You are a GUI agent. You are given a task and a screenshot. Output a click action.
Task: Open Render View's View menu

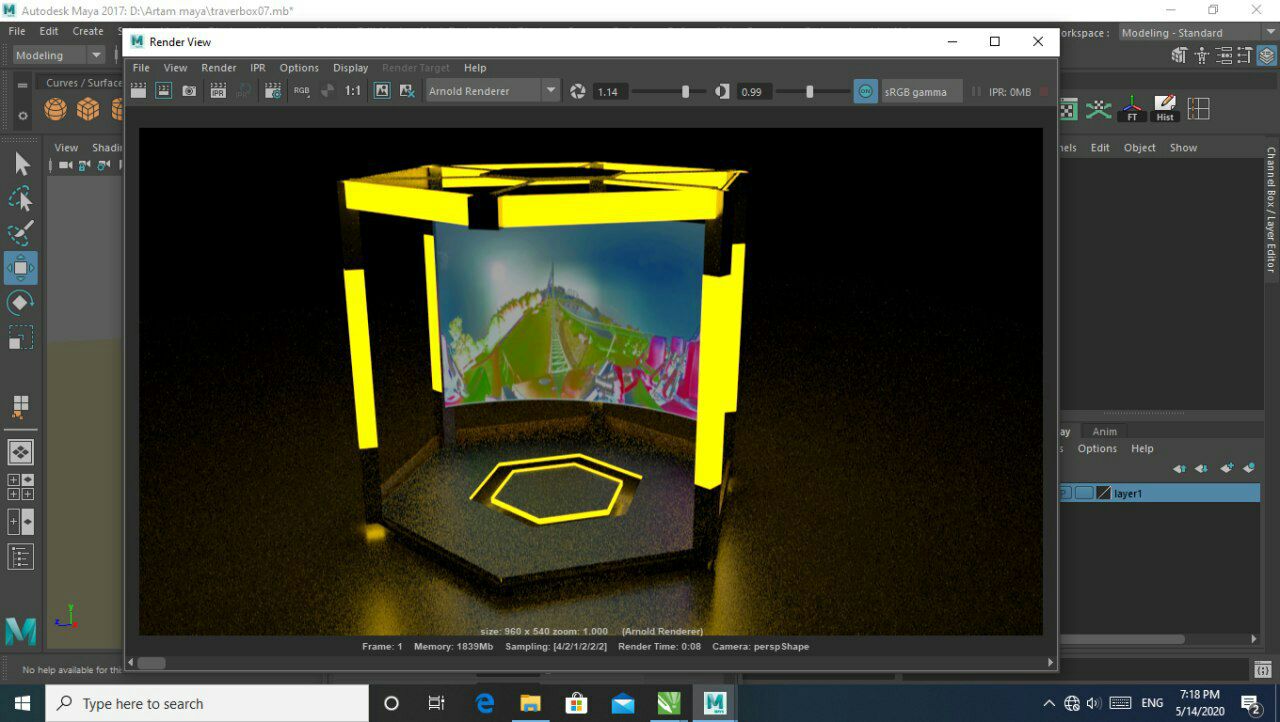175,68
